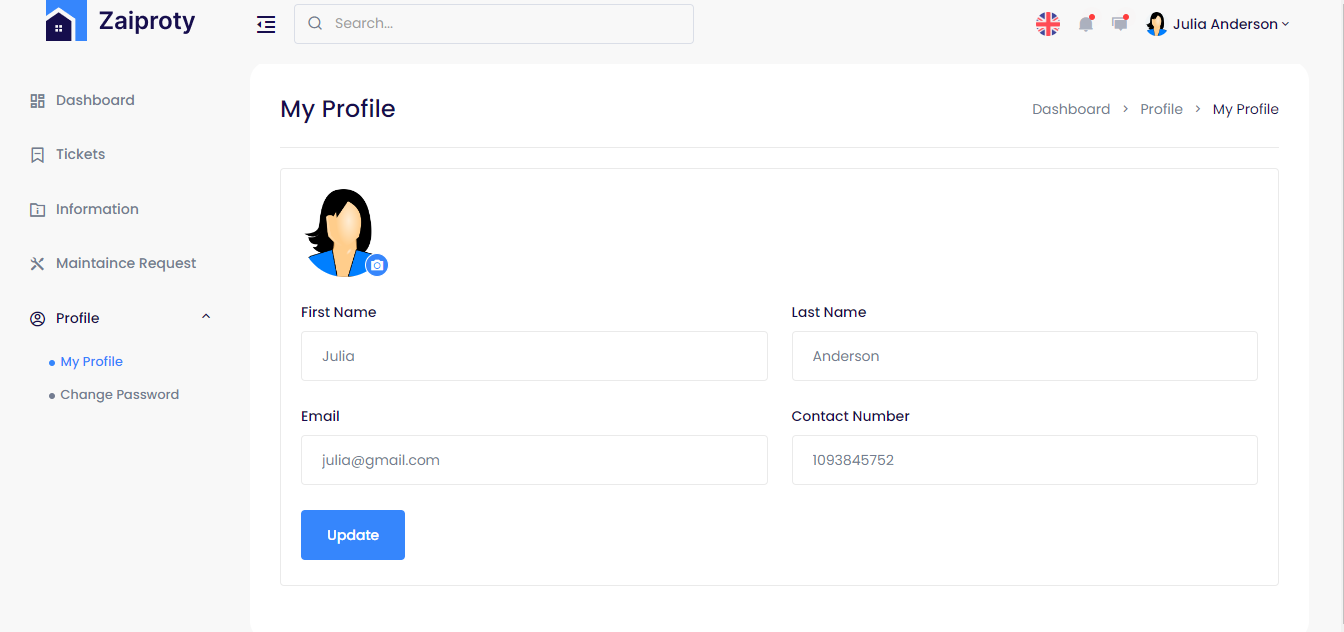Click the Dashboard grid icon in sidebar
The image size is (1344, 632).
pos(38,100)
